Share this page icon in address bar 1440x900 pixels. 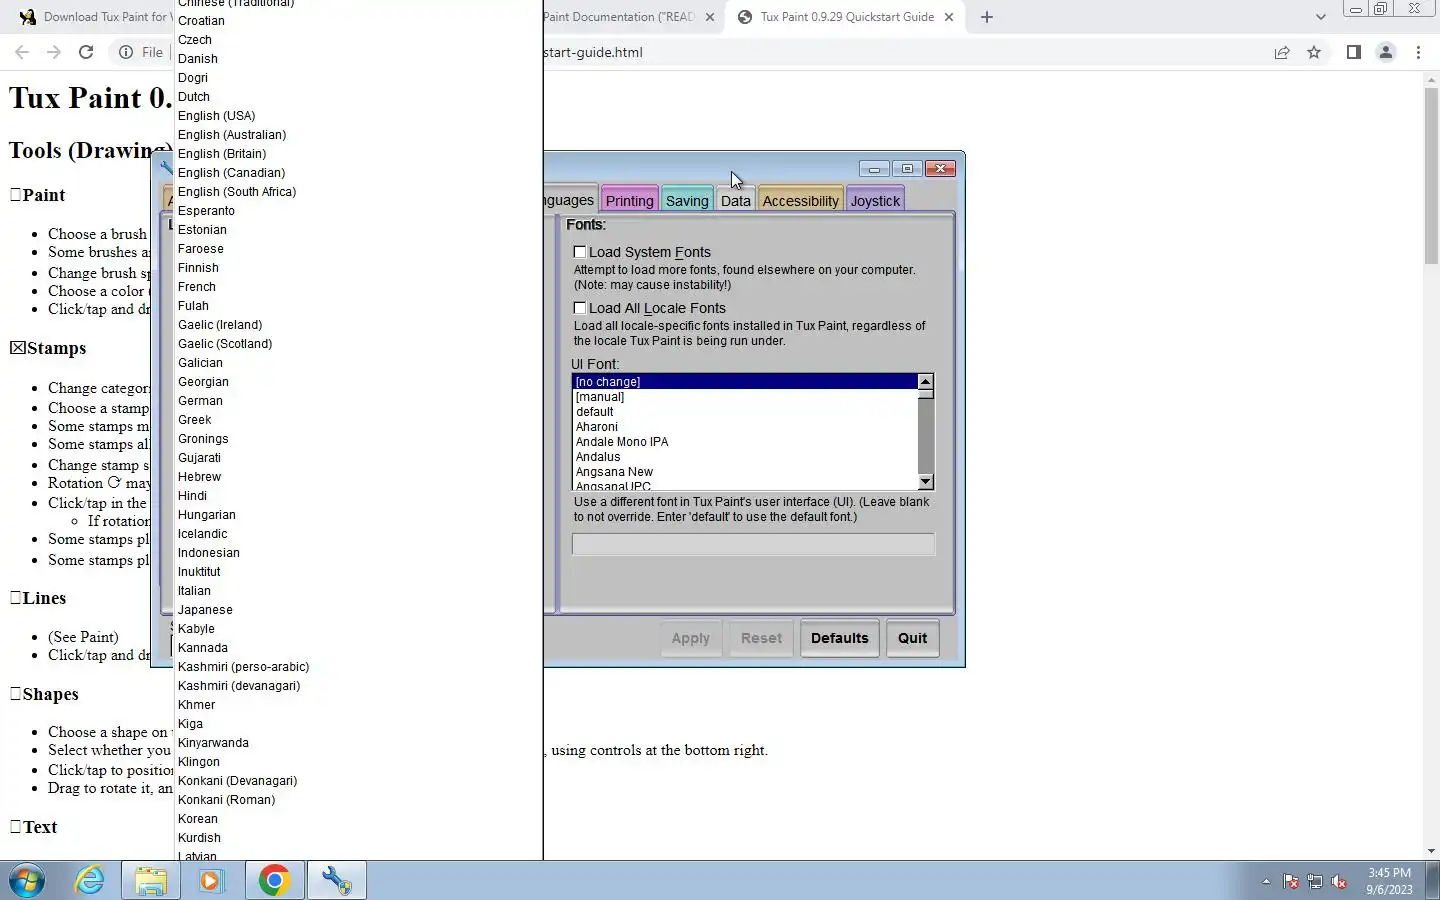pyautogui.click(x=1282, y=52)
